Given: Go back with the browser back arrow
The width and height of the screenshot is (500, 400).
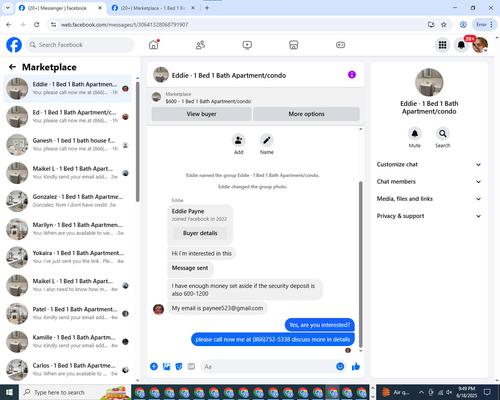Looking at the screenshot, I should pyautogui.click(x=9, y=24).
